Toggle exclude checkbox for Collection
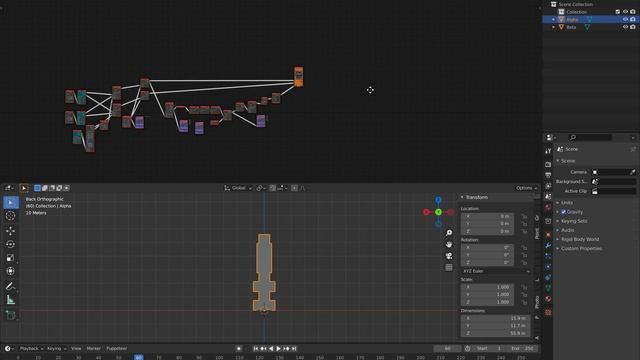This screenshot has width=640, height=360. (618, 12)
